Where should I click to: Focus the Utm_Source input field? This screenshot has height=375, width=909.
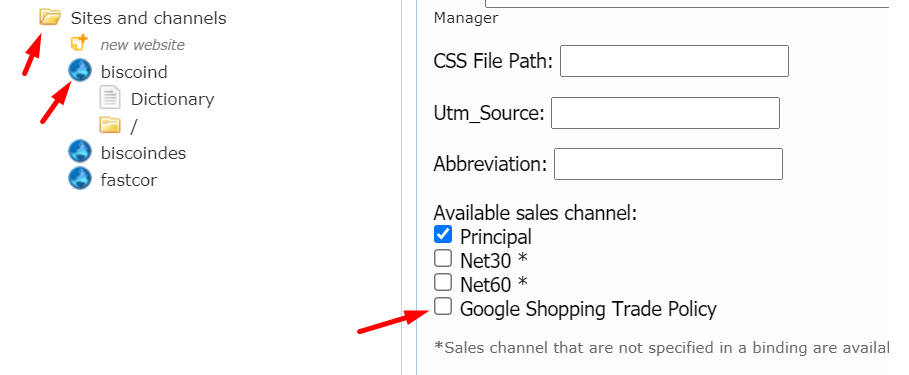[666, 113]
